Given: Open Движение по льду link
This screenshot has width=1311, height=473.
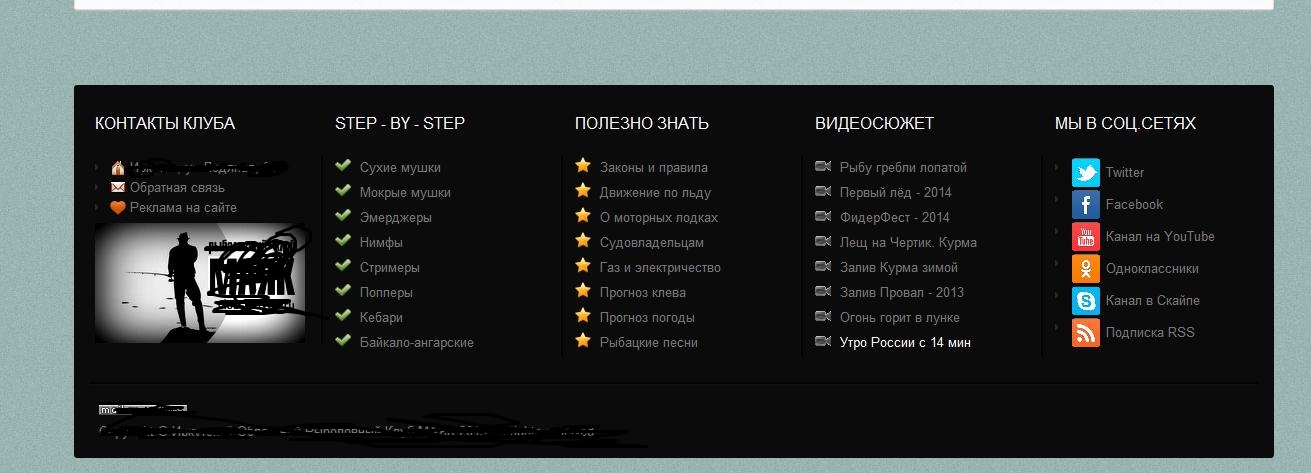Looking at the screenshot, I should (655, 193).
